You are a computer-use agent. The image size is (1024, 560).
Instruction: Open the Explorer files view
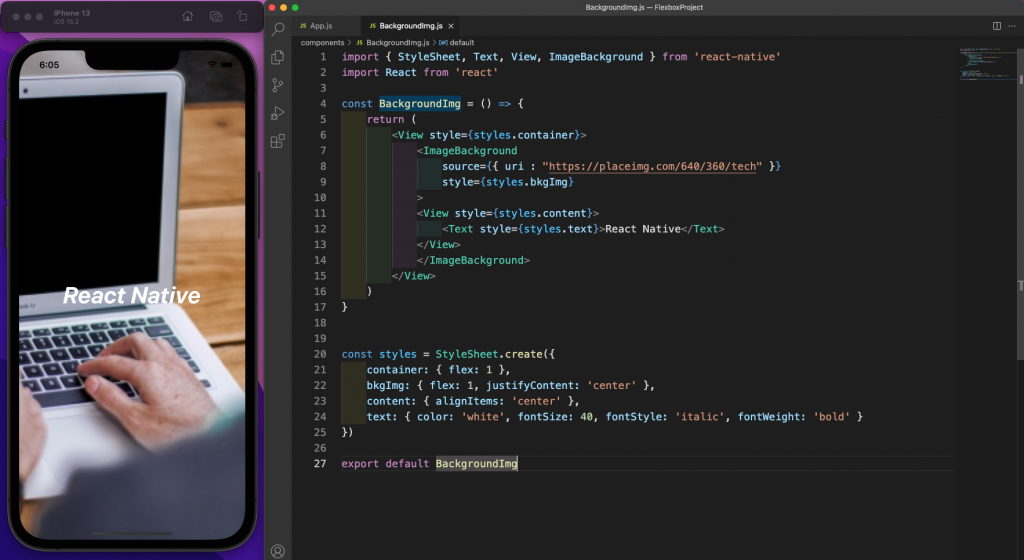click(278, 57)
